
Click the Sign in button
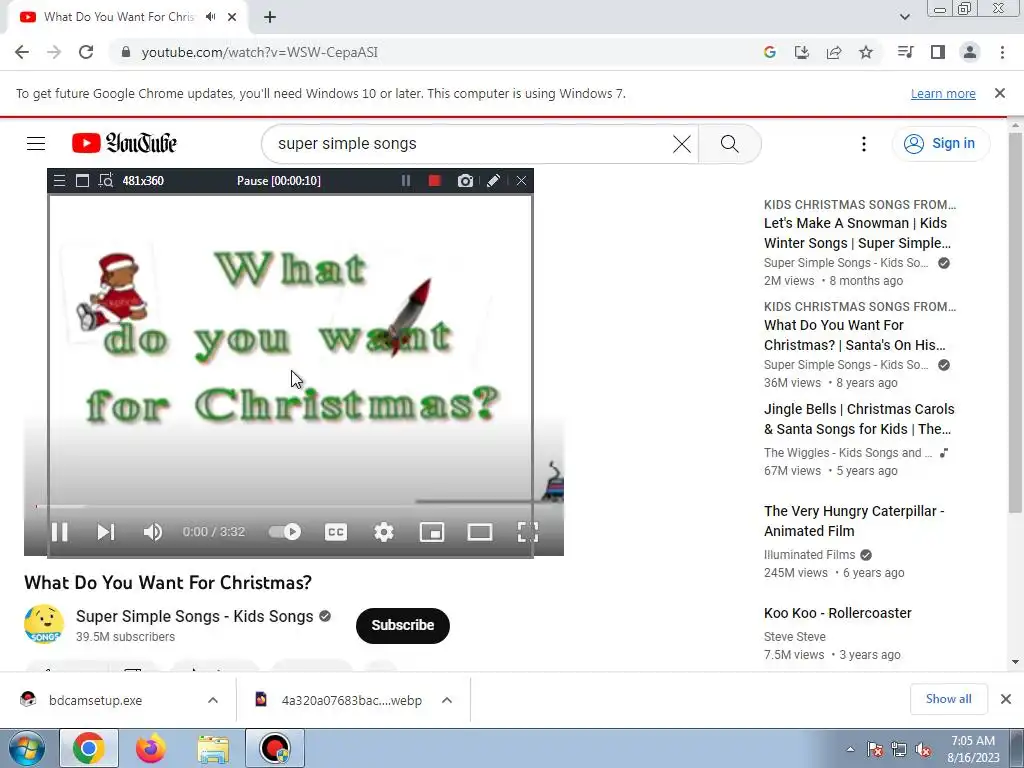[940, 144]
